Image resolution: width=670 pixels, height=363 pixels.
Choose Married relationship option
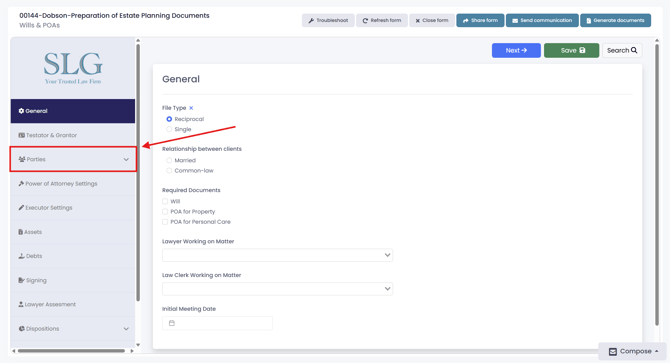tap(169, 161)
